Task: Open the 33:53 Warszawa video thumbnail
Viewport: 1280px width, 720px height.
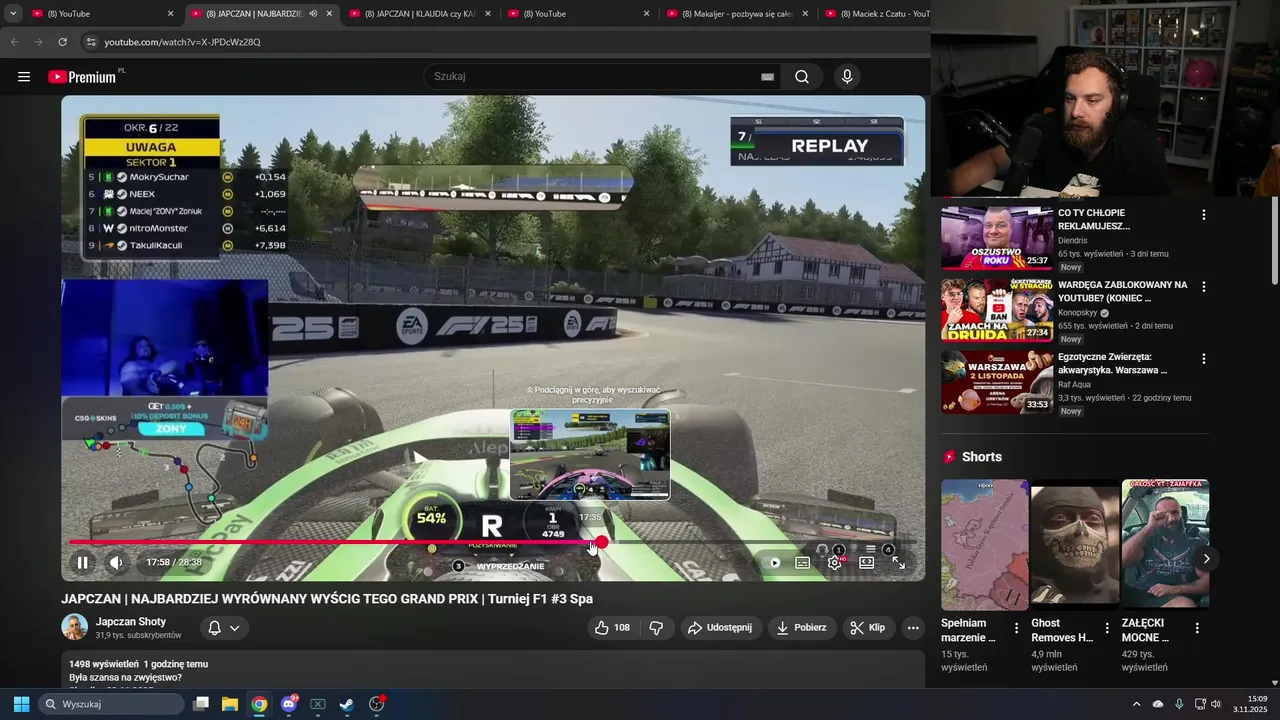Action: [x=997, y=382]
